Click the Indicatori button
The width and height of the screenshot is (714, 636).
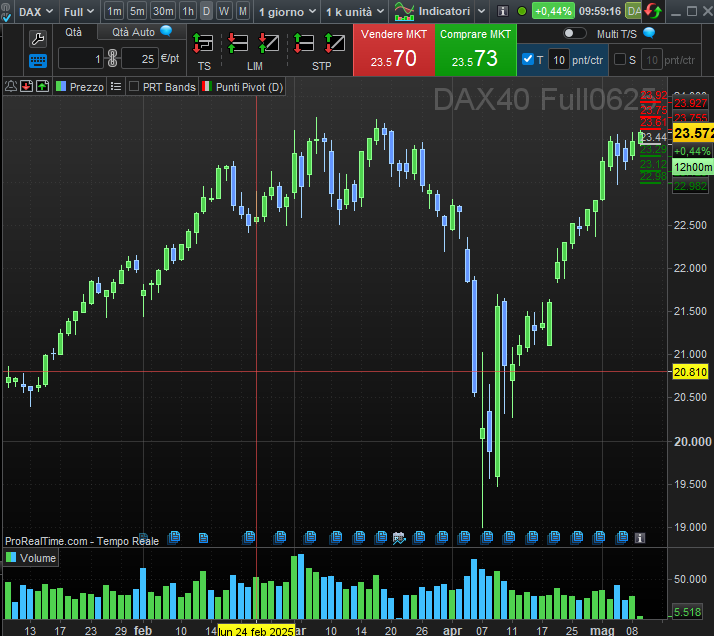[x=432, y=11]
